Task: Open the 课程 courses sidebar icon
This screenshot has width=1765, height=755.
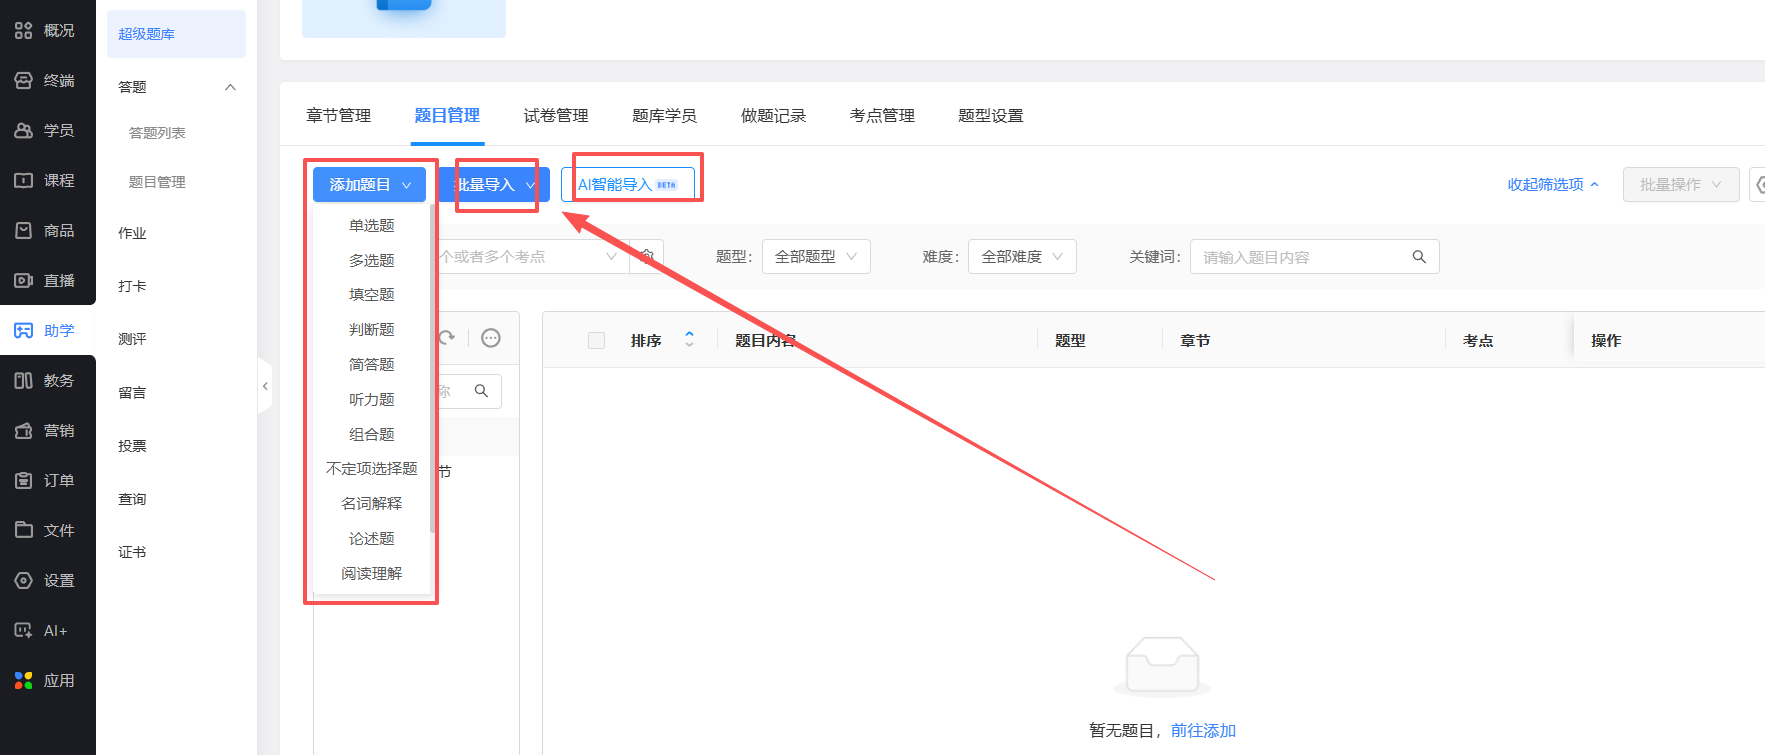Action: pos(24,181)
